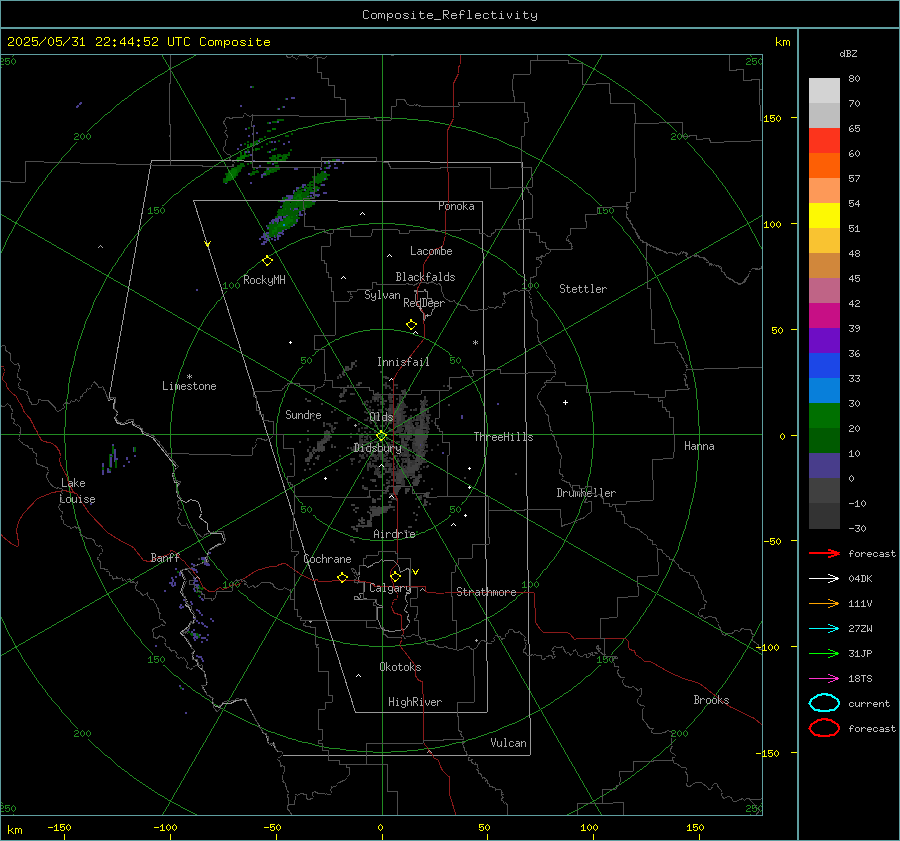The height and width of the screenshot is (841, 900).
Task: Click the yellow diamond marker near Cochrane
Action: (343, 577)
